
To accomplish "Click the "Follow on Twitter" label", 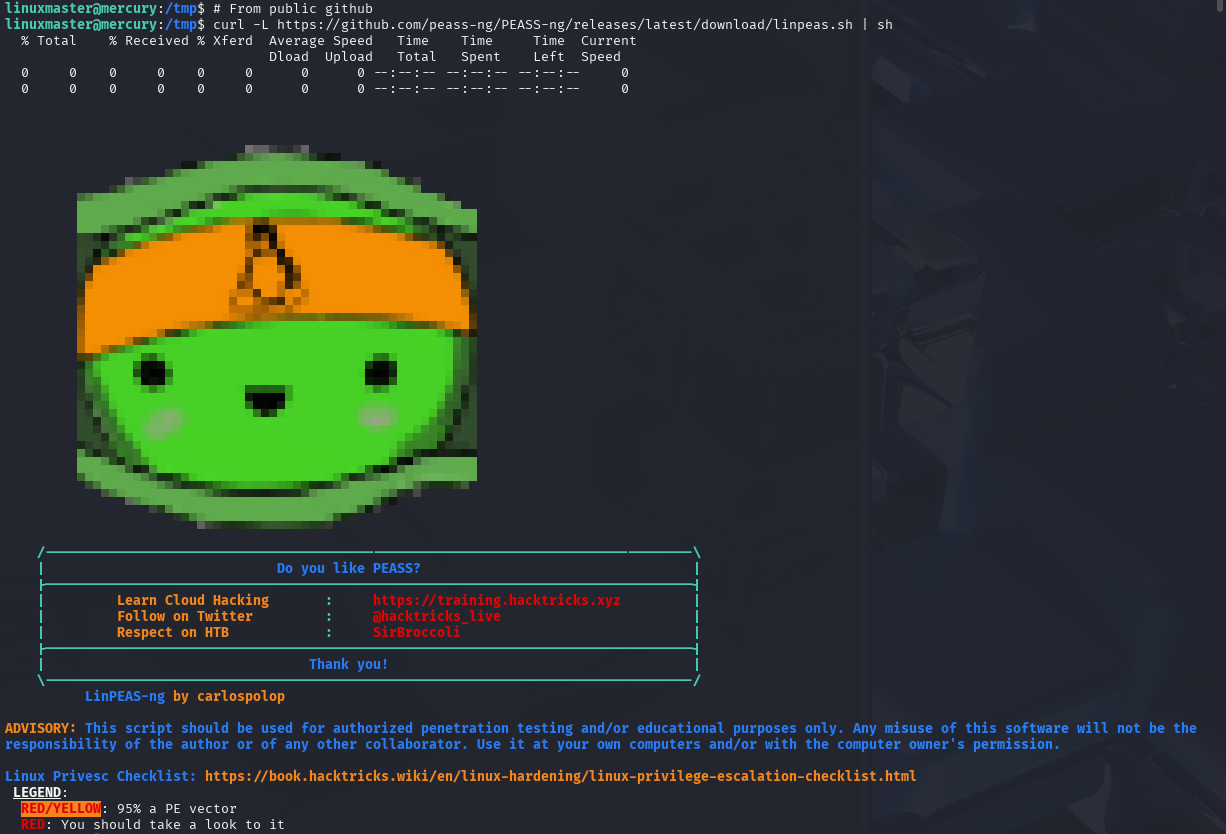I will click(x=185, y=616).
